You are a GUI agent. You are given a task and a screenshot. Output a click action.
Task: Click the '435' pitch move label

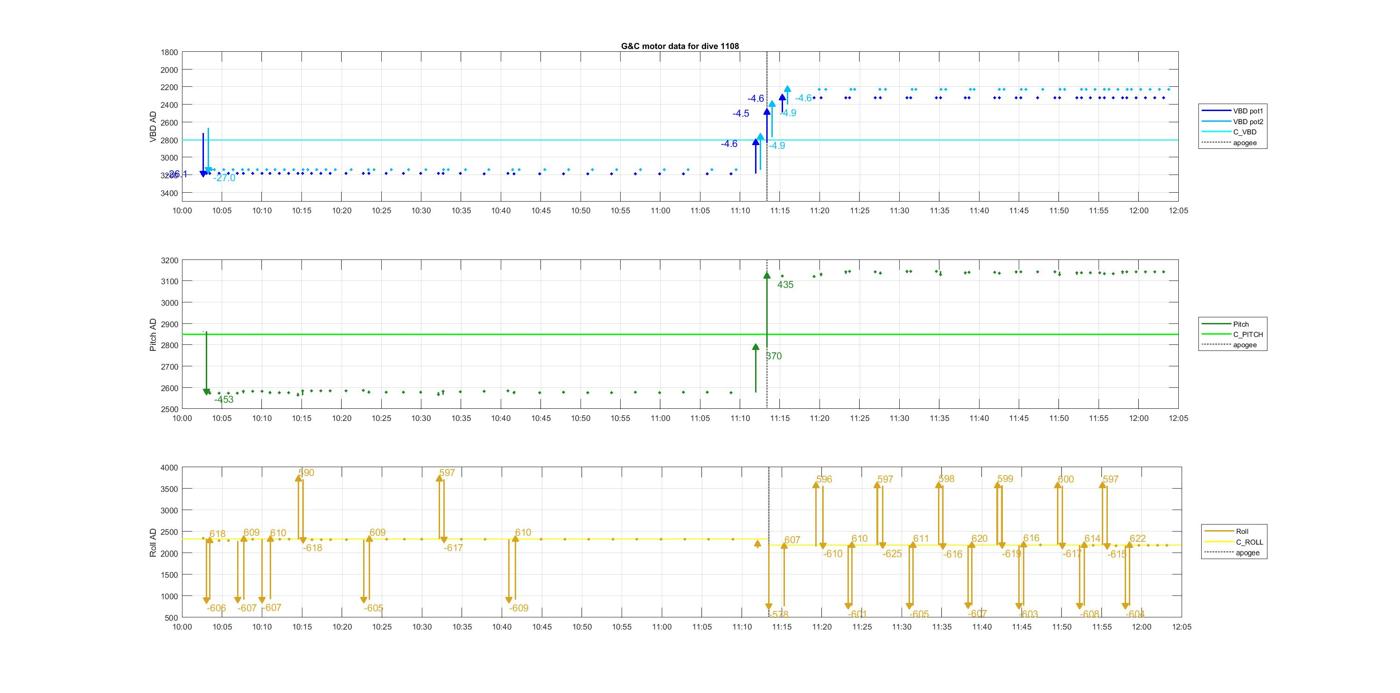785,285
